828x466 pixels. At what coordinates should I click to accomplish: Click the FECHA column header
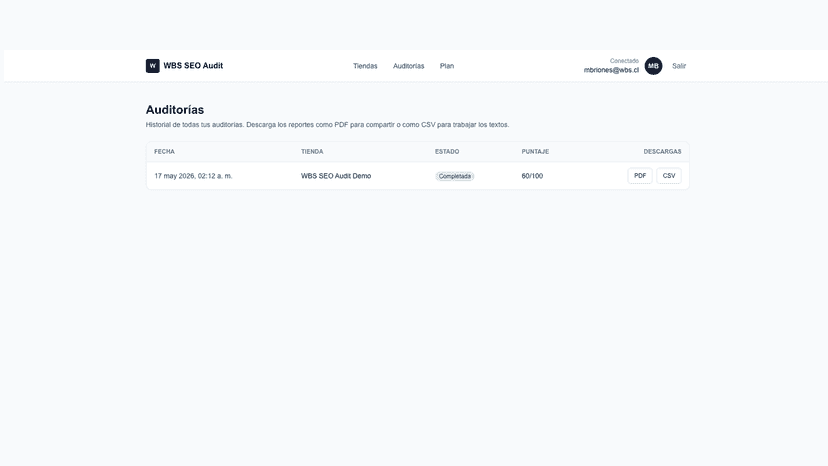[164, 152]
